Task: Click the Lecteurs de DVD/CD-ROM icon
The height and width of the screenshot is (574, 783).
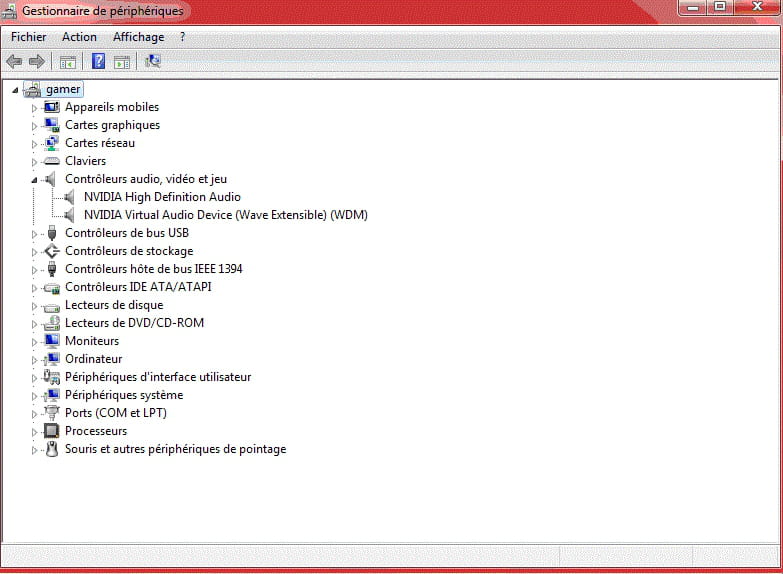Action: coord(51,323)
